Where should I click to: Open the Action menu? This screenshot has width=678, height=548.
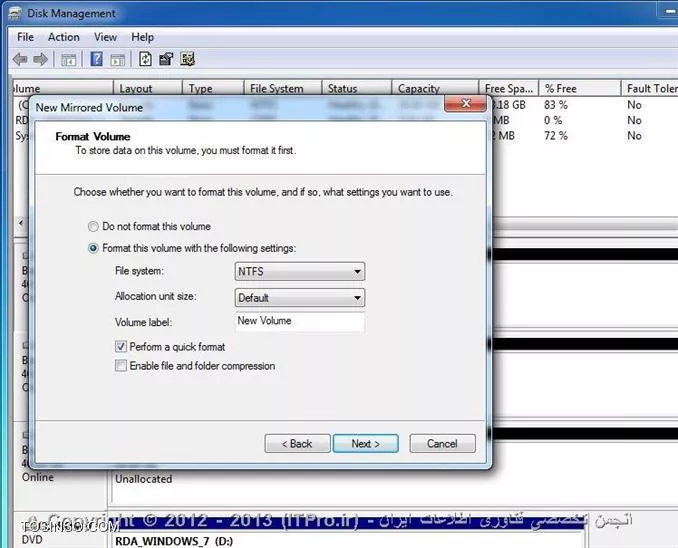[x=64, y=37]
